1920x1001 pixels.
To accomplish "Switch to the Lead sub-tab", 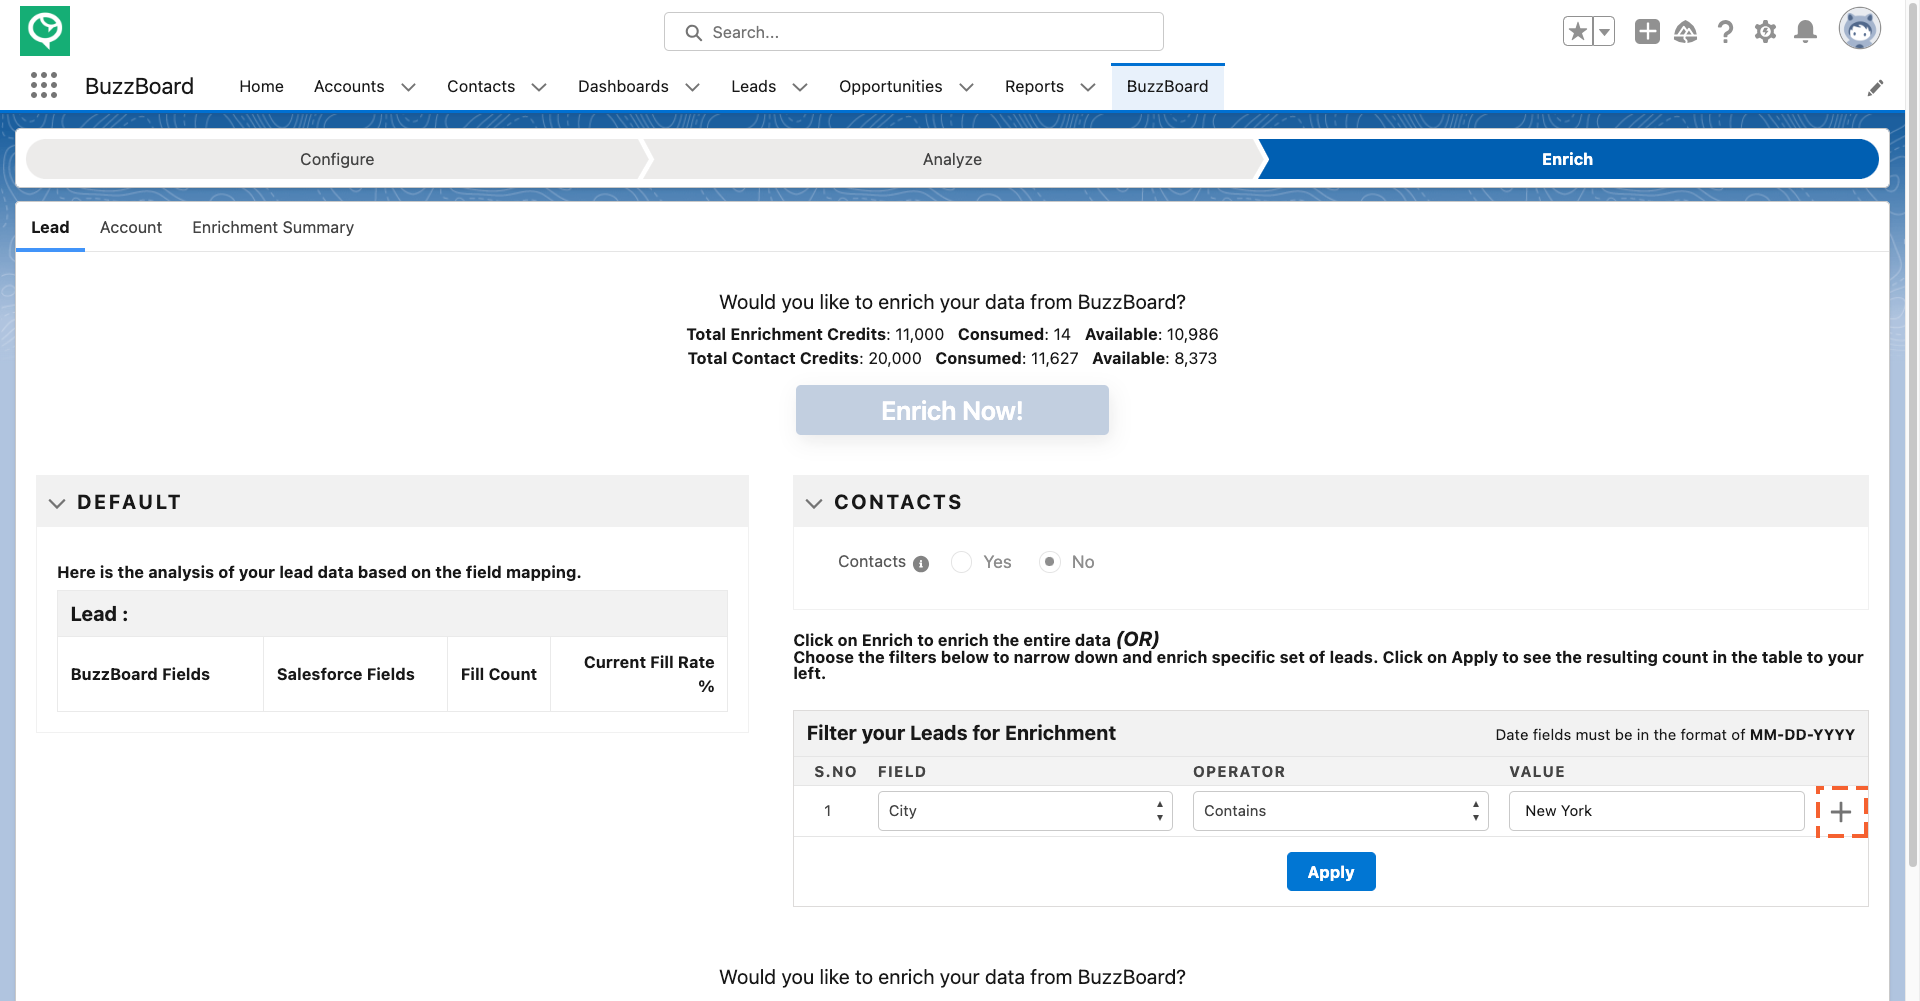I will click(50, 228).
